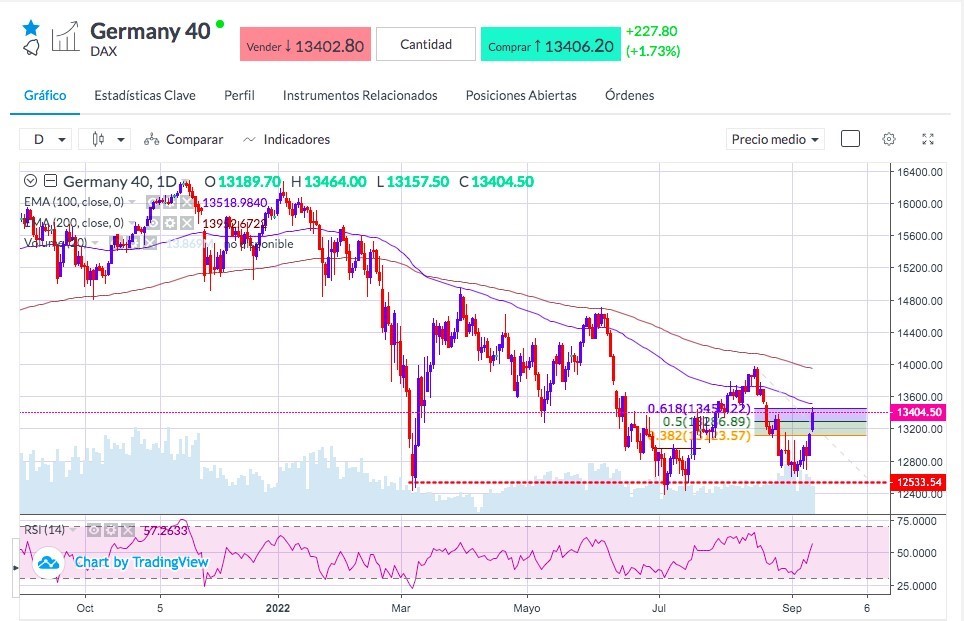The width and height of the screenshot is (964, 621).
Task: Click the open price value 13189.70
Action: [x=249, y=181]
